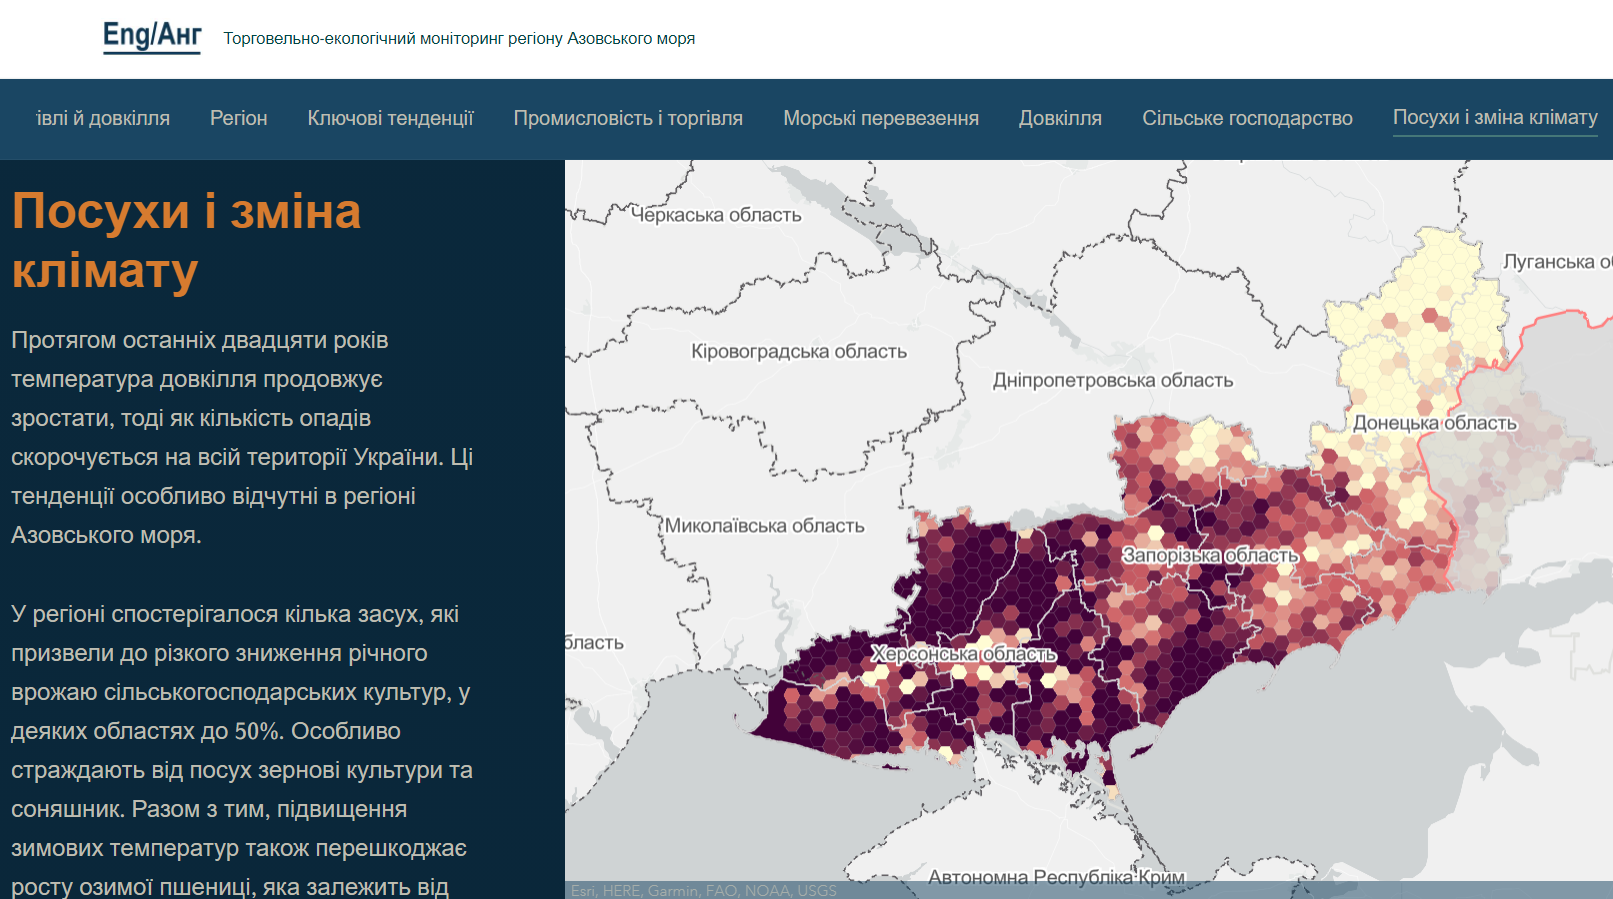This screenshot has width=1613, height=899.
Task: Click the Запорізька область map label
Action: tap(1210, 555)
